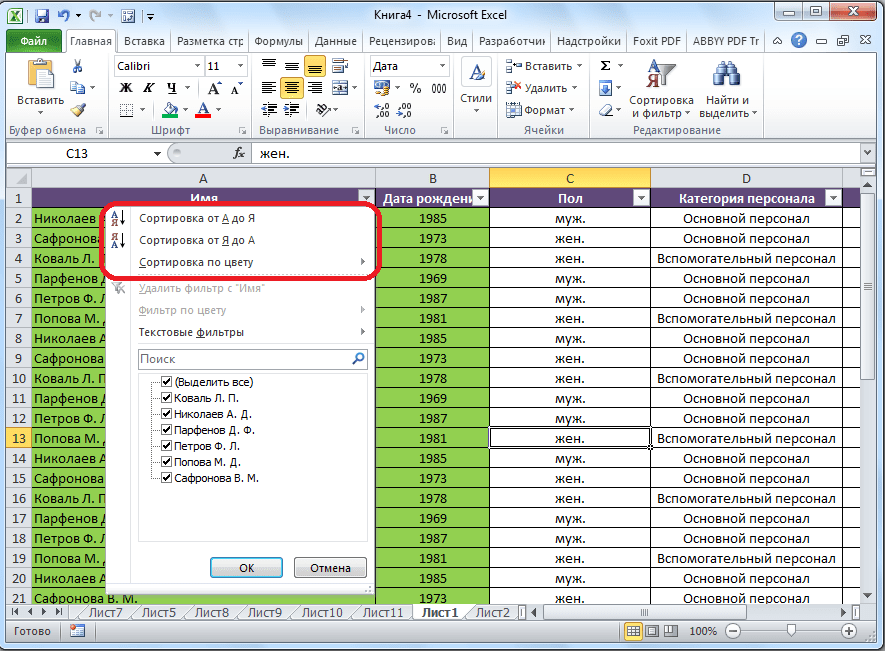Select the Format Painter brush
Viewport: 885px width, 651px height.
coord(78,110)
